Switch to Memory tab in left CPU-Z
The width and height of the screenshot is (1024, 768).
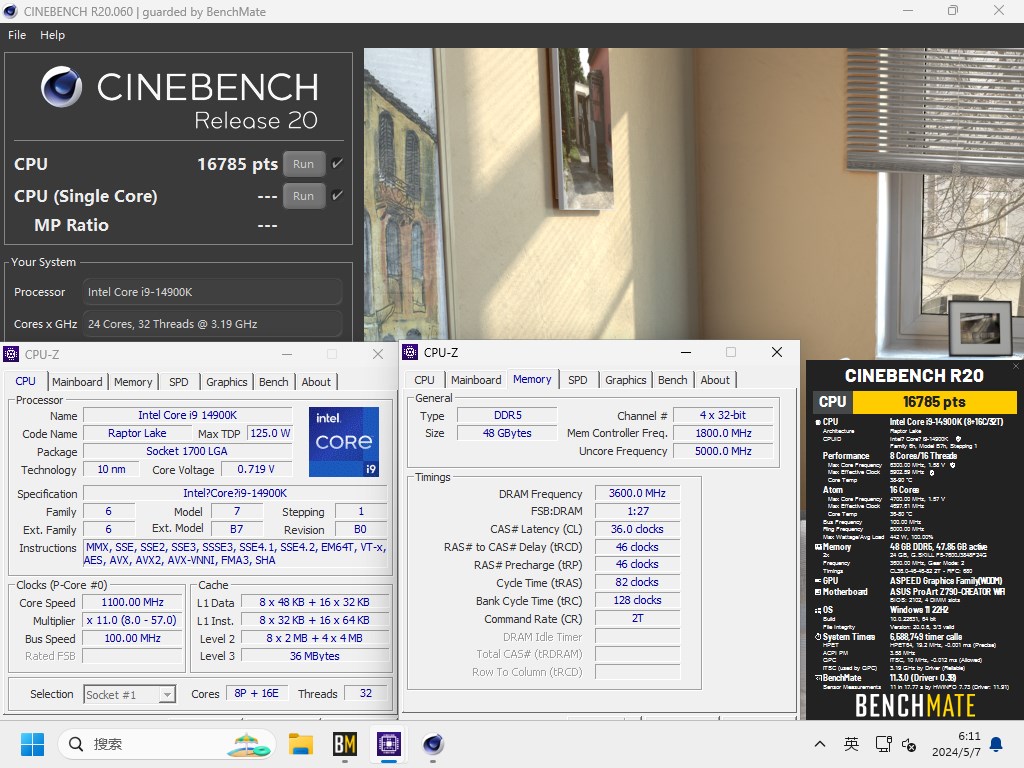pyautogui.click(x=133, y=382)
